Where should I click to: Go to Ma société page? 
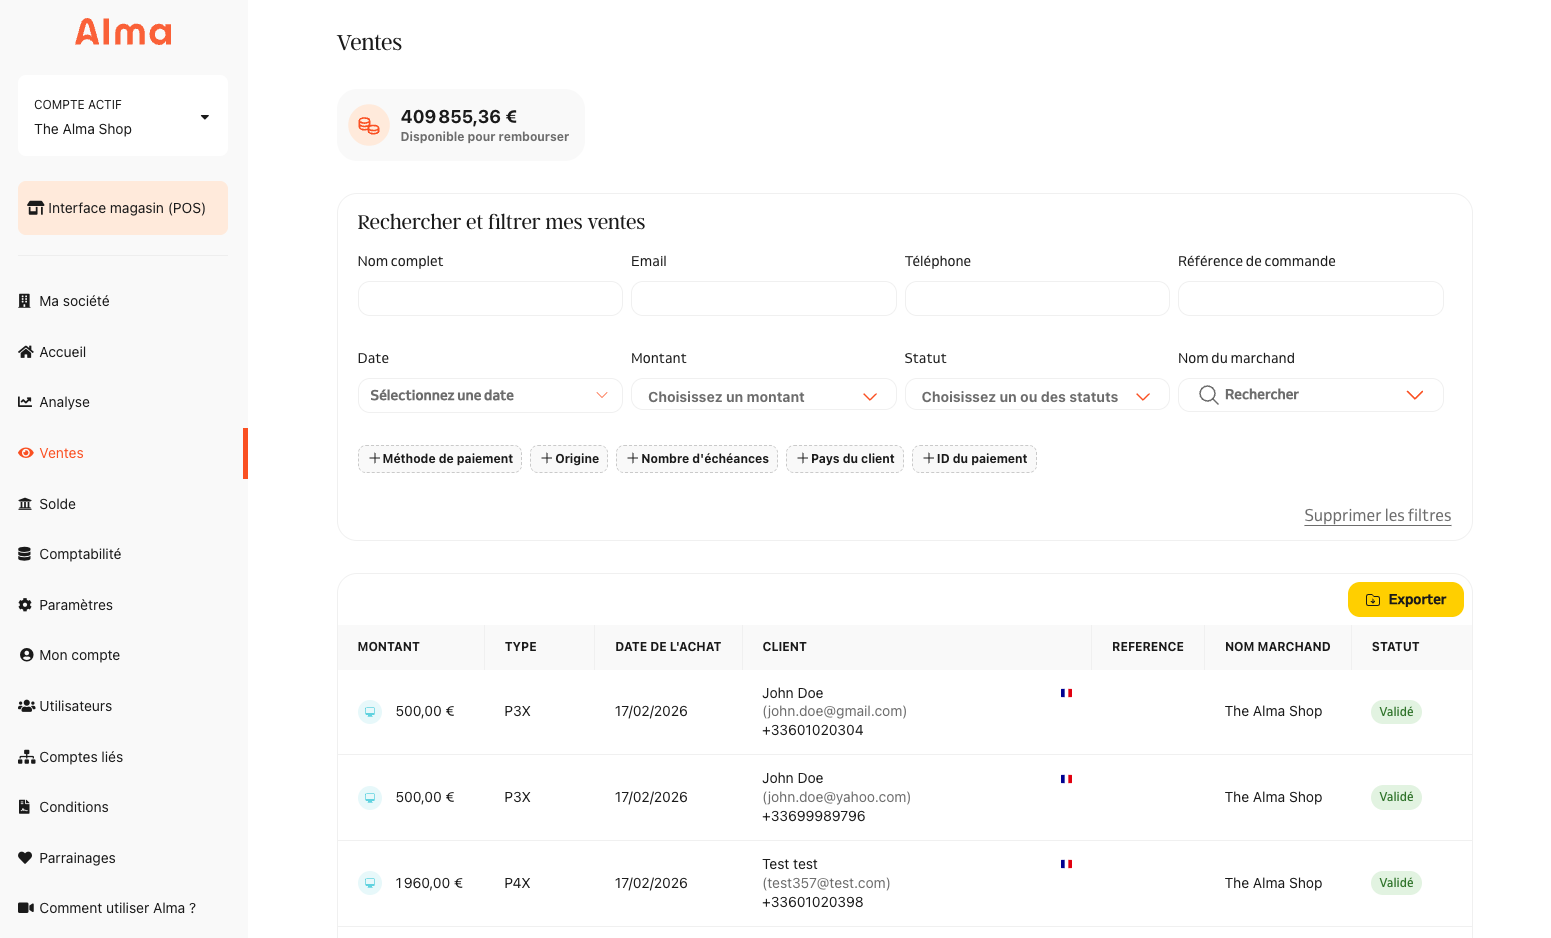(74, 301)
